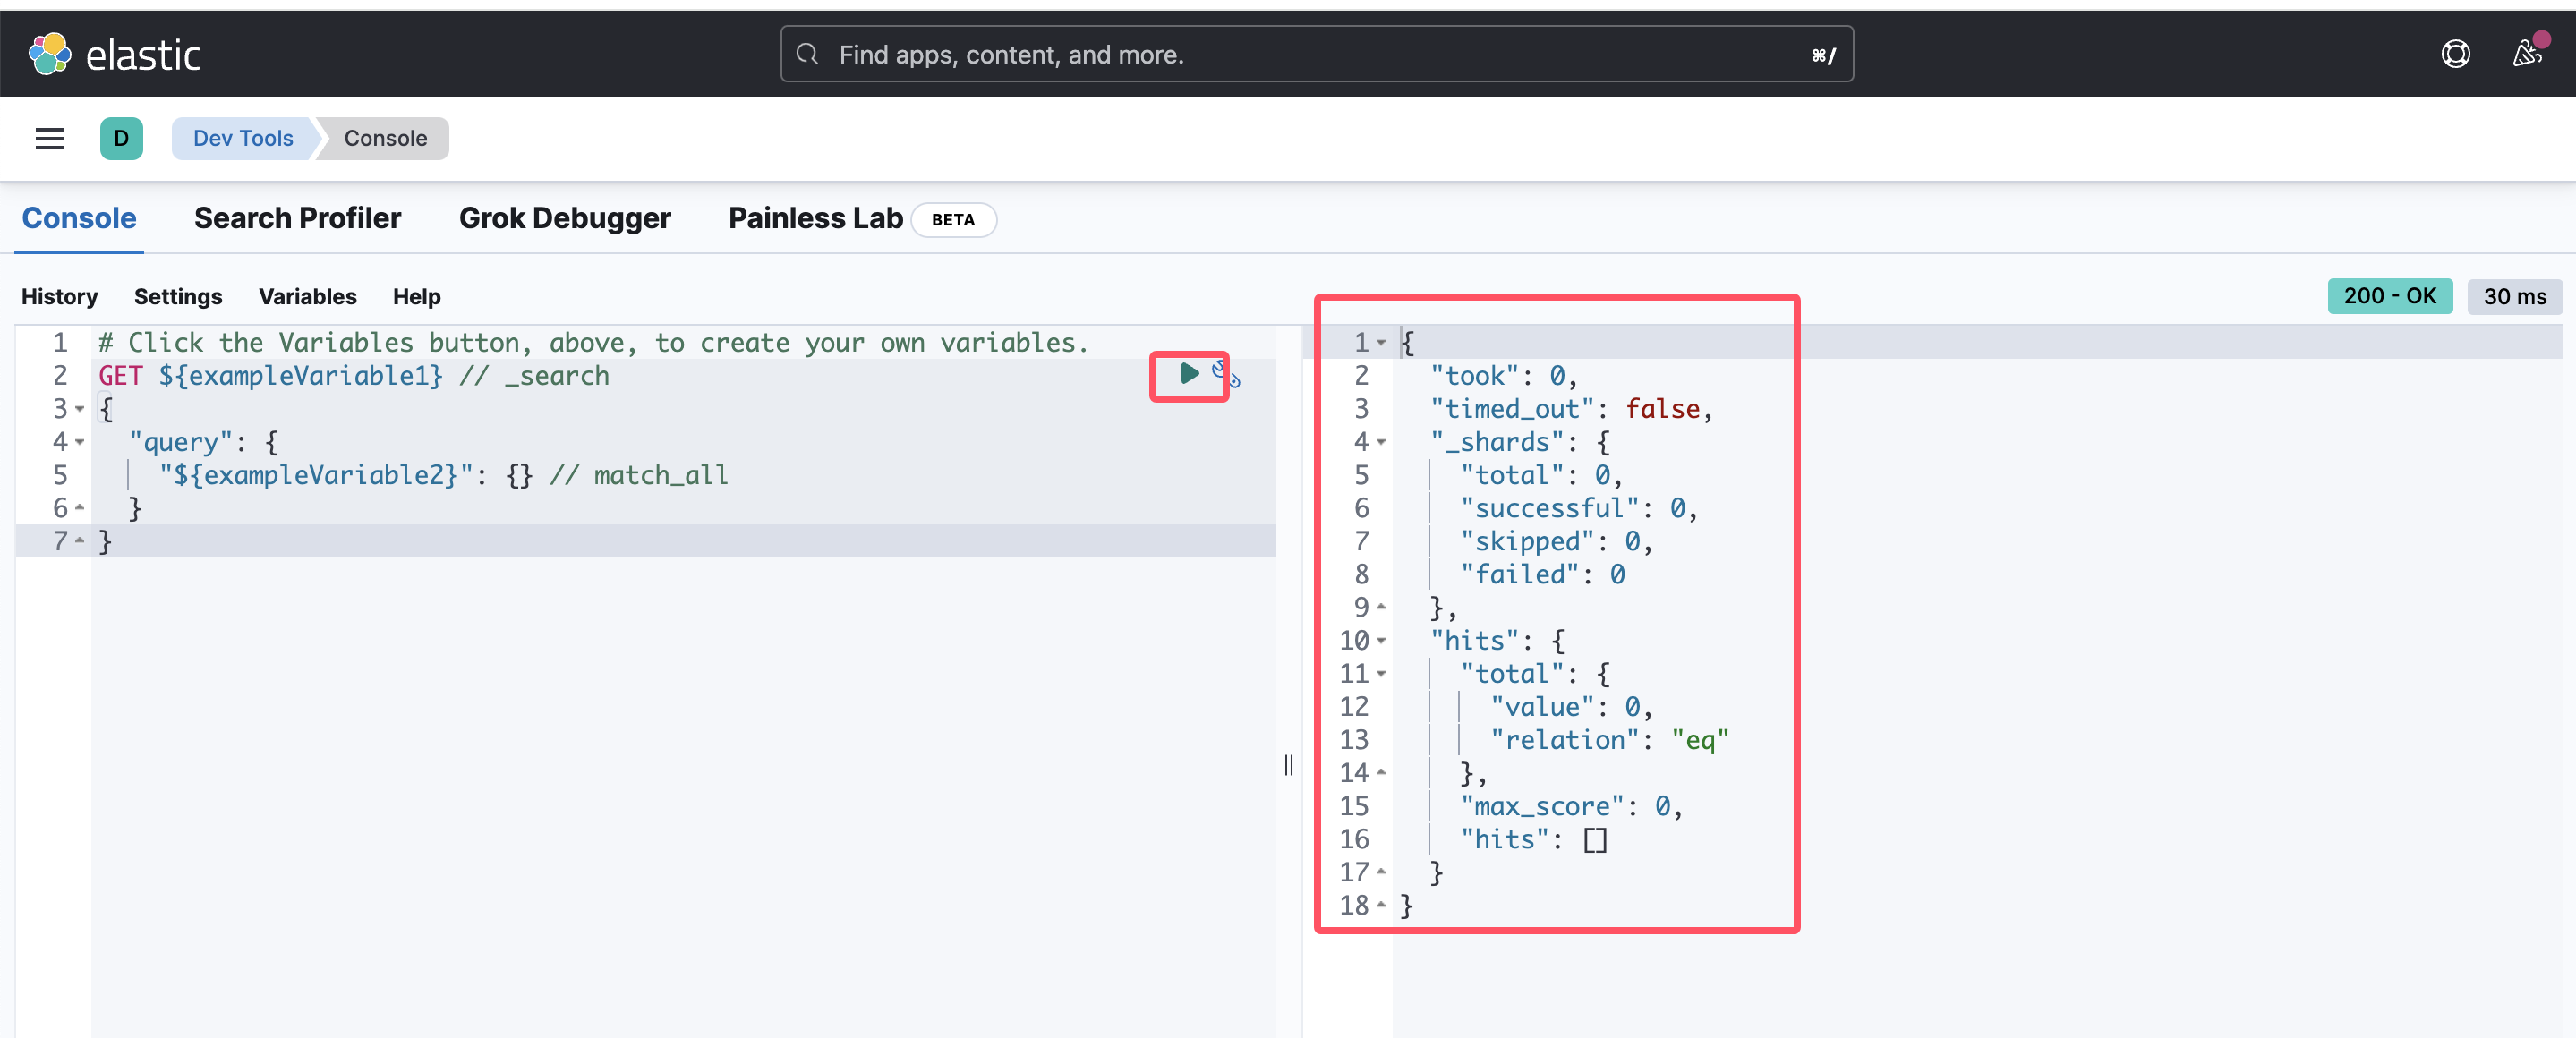Collapse the hits object on response line 10
The image size is (2576, 1038).
1381,641
